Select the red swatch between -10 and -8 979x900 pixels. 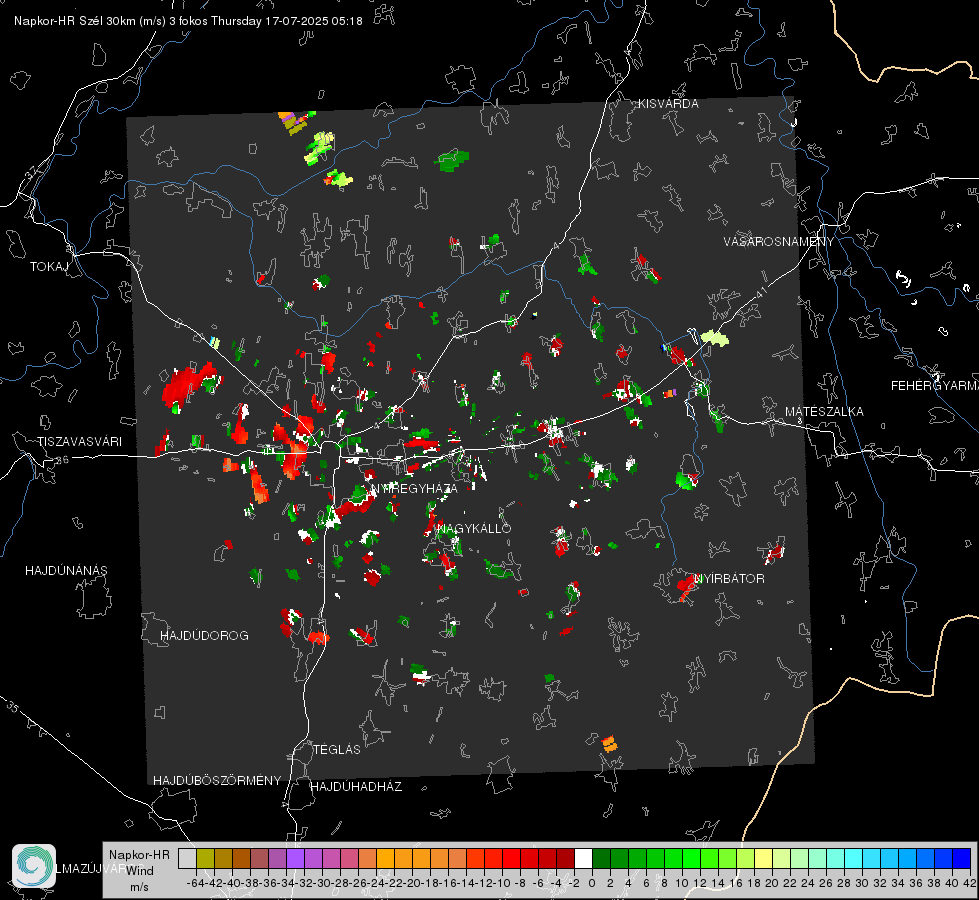tap(511, 858)
